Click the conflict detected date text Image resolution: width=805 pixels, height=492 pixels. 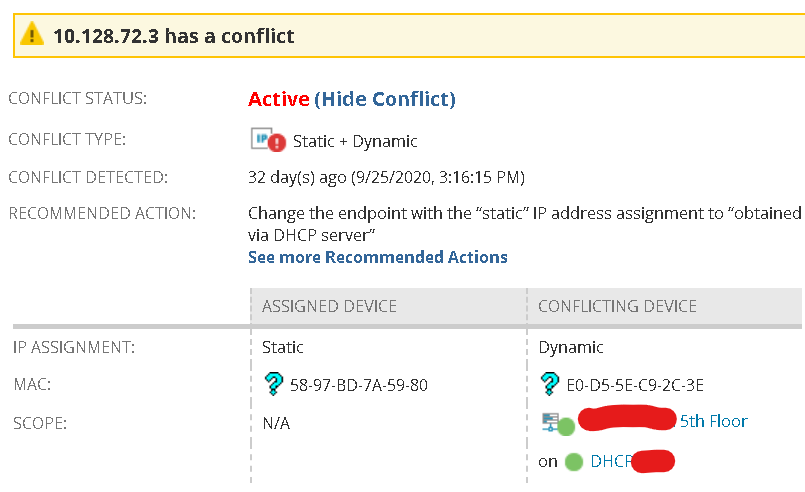(x=386, y=177)
